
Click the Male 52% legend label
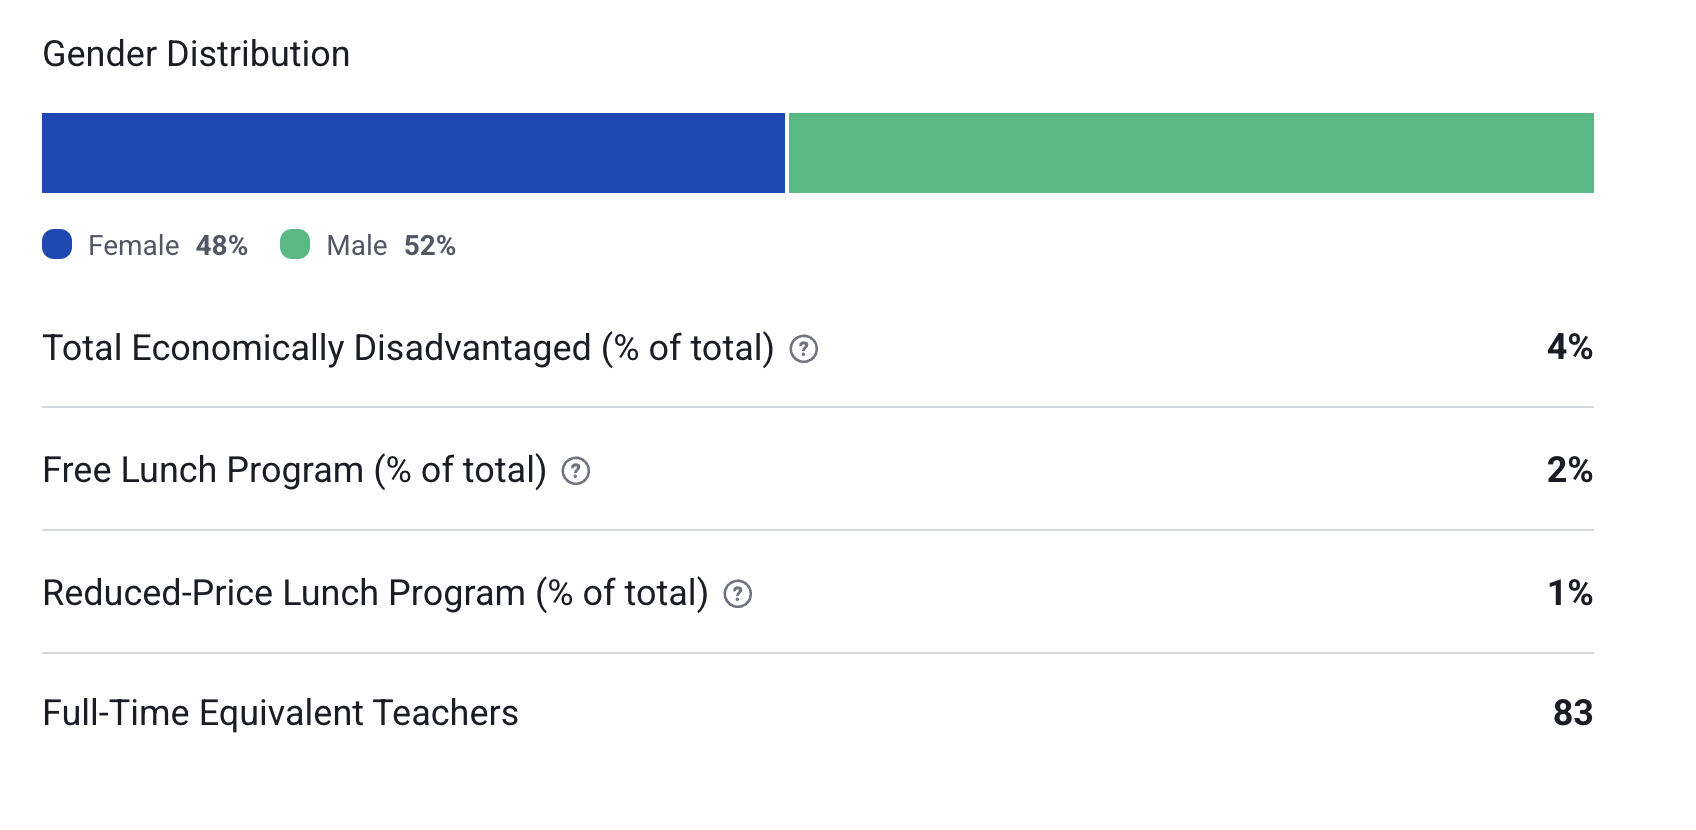coord(391,246)
